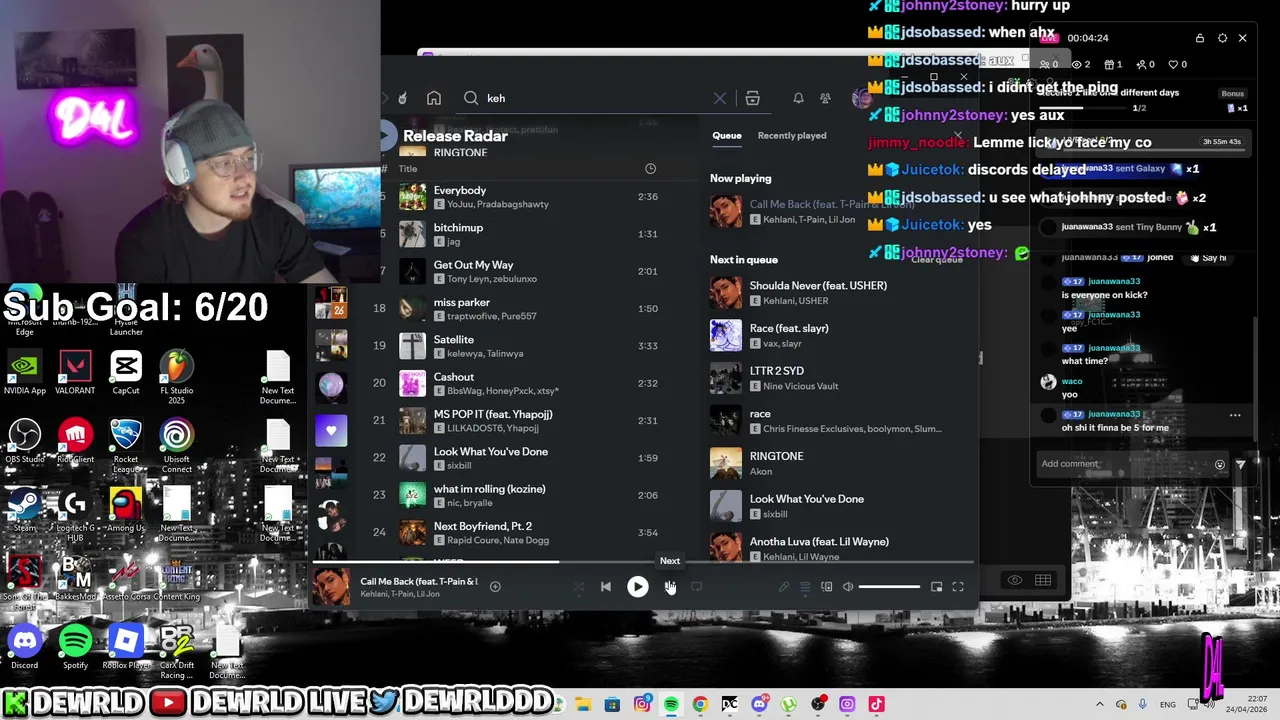This screenshot has height=720, width=1280.
Task: Open the VALORANT desktop shortcut
Action: (75, 373)
